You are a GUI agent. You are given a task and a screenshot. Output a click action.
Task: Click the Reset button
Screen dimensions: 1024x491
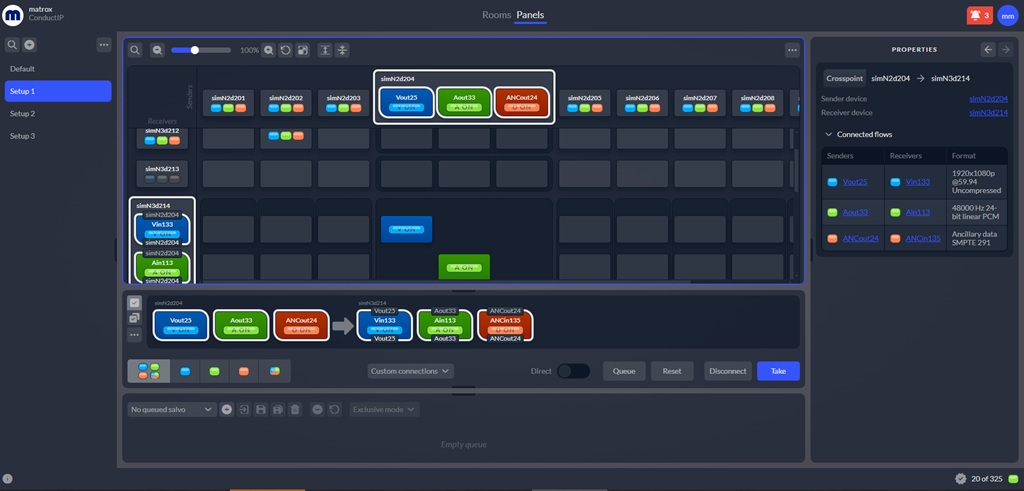[x=672, y=371]
